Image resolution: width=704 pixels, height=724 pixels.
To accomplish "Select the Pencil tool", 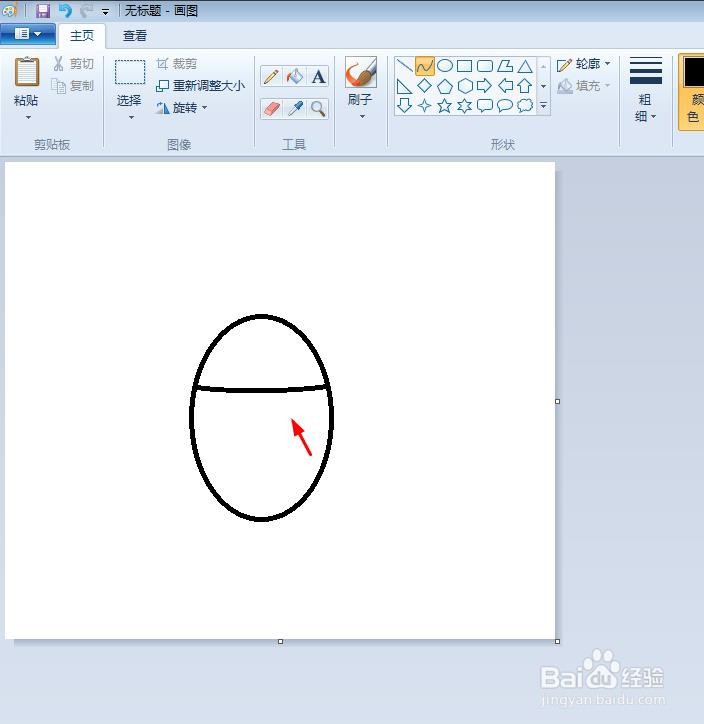I will pos(271,76).
